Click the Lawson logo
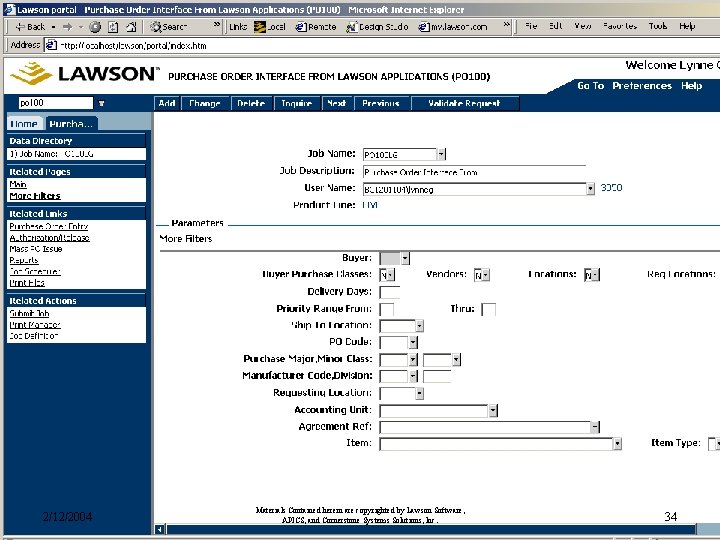The image size is (720, 540). (84, 74)
